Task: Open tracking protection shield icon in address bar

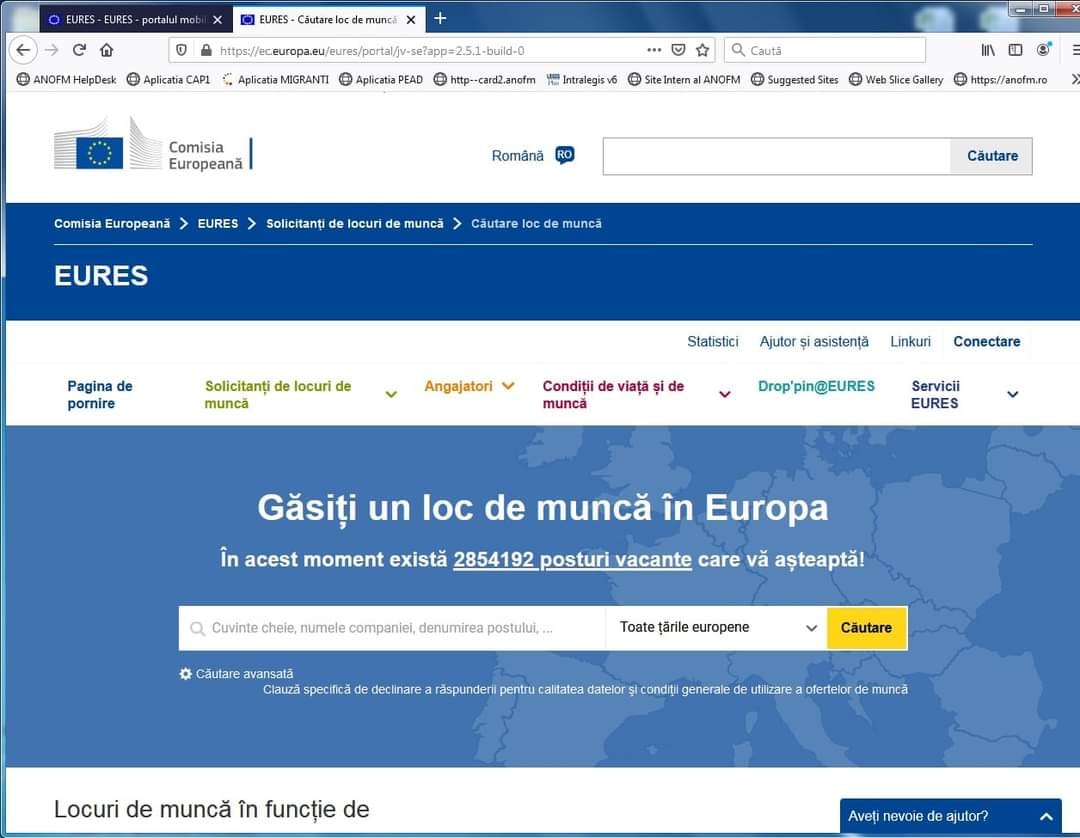Action: (181, 50)
